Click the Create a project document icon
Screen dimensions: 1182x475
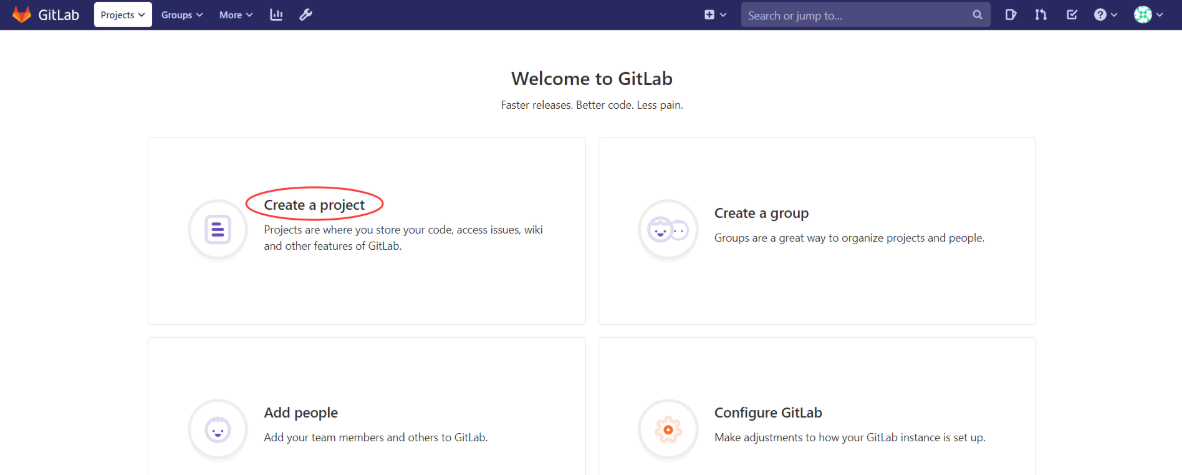tap(218, 229)
